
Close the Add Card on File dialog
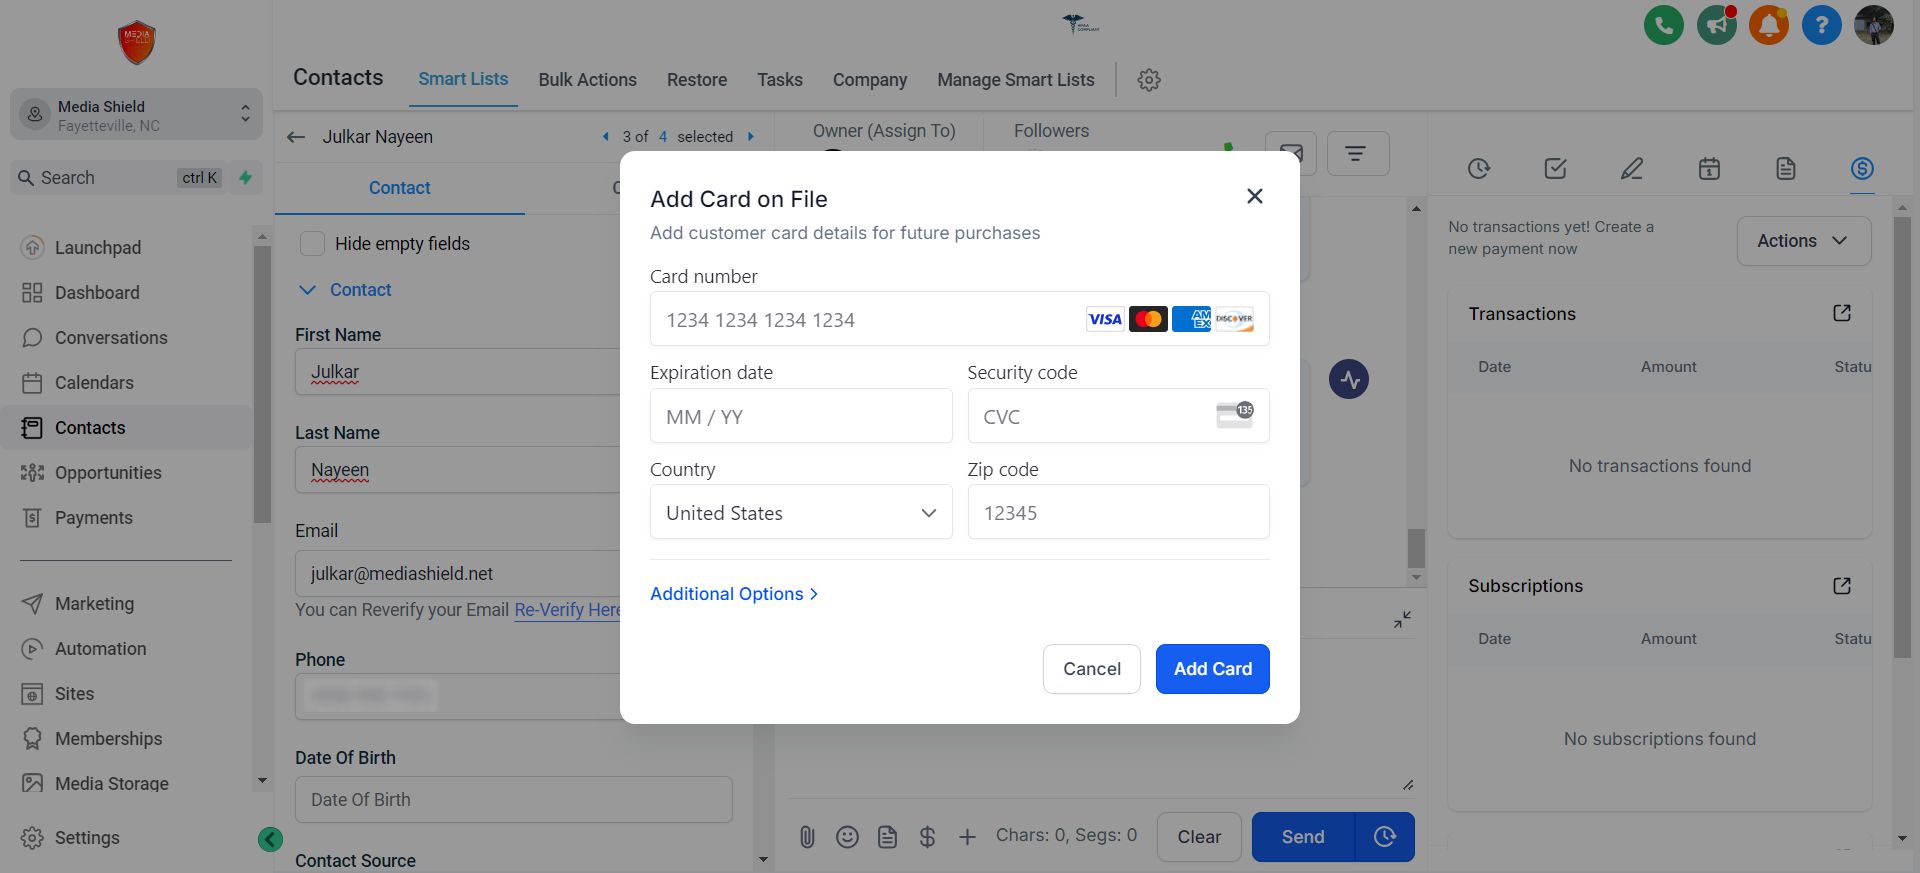[1254, 196]
